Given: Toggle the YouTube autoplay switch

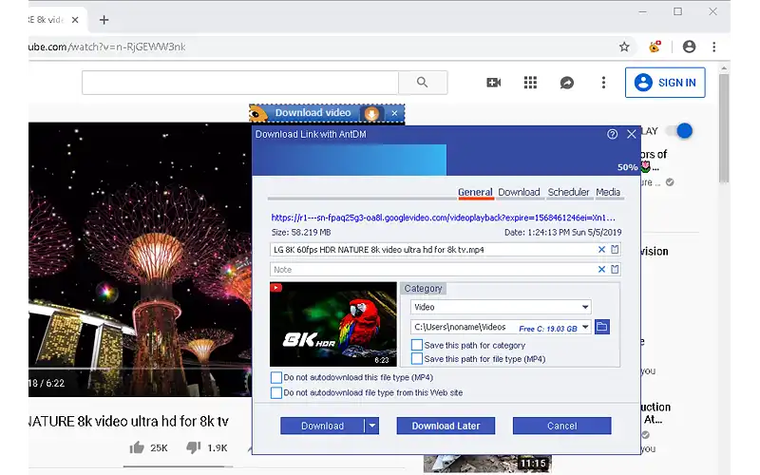Looking at the screenshot, I should [x=679, y=131].
